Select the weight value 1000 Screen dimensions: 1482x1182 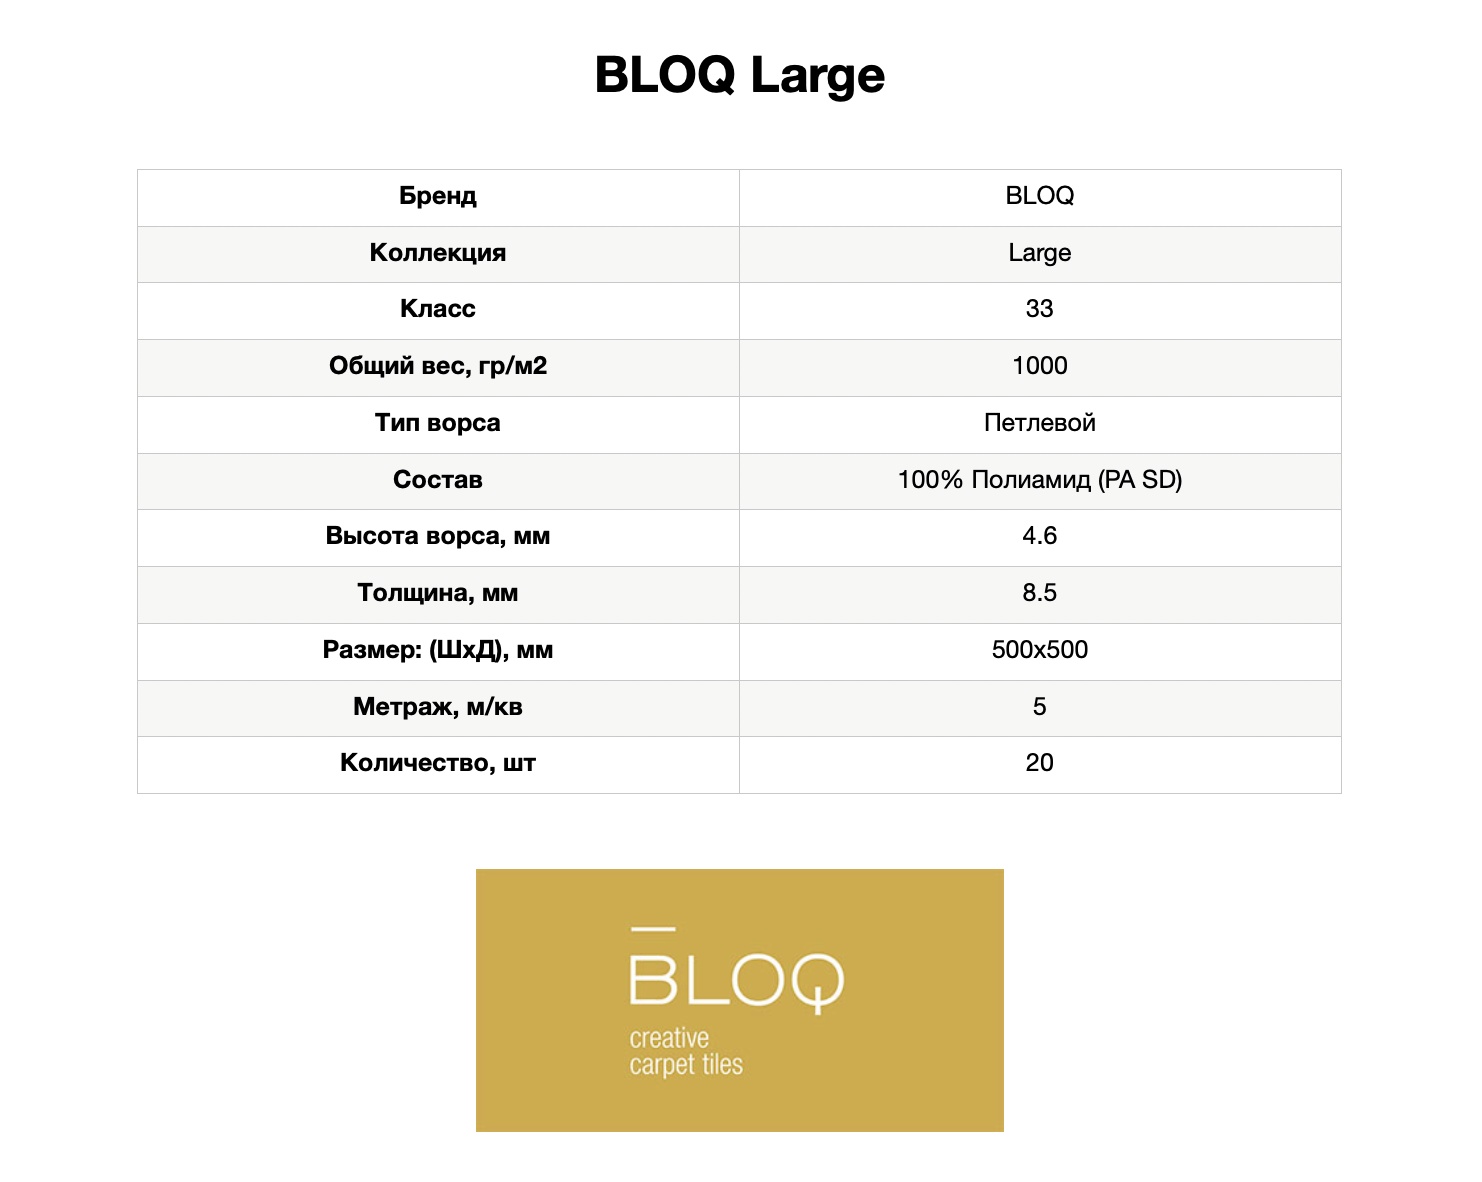coord(1040,366)
